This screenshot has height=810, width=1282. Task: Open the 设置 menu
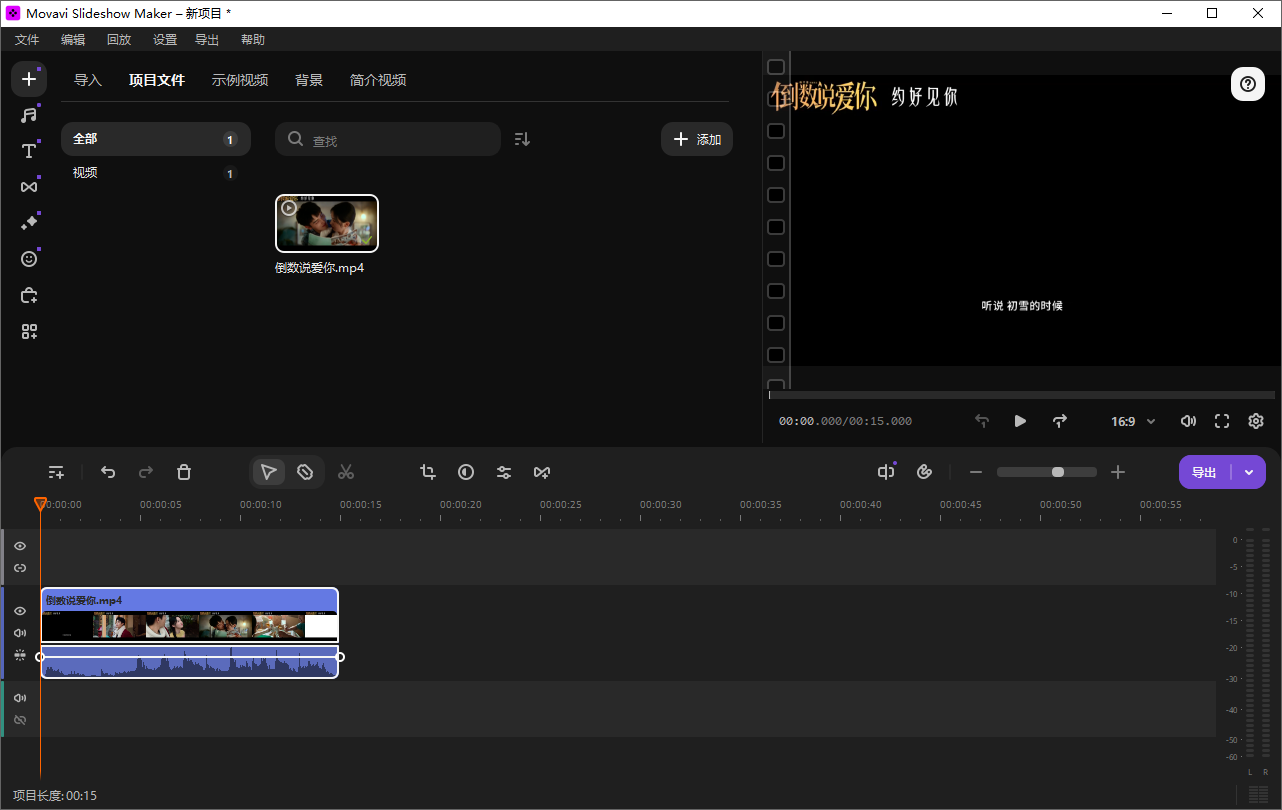(165, 40)
